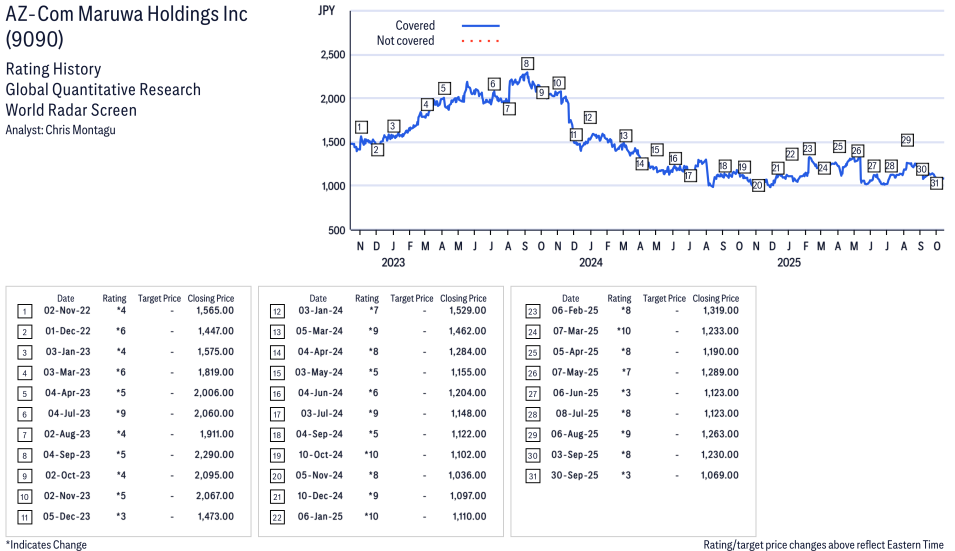Viewport: 955px width, 551px height.
Task: Select chart marker 31 at the line's end
Action: pos(936,183)
